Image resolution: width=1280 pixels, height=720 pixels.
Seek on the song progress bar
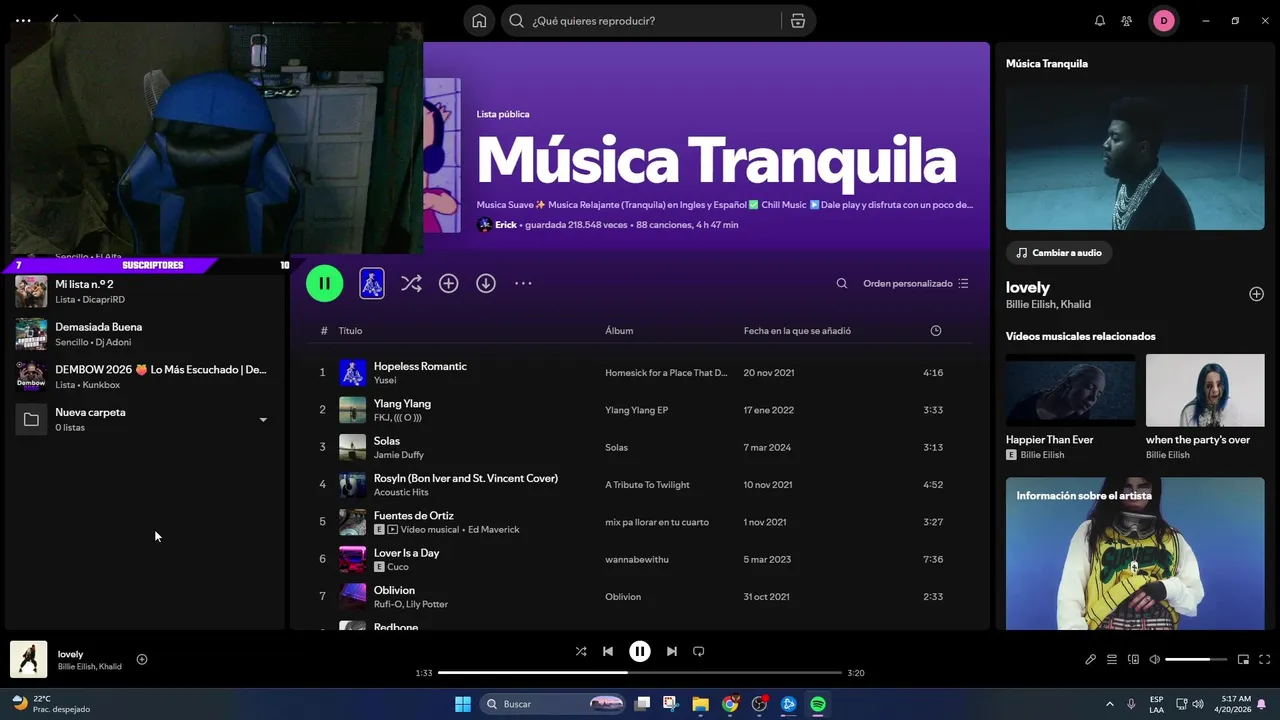[x=640, y=673]
